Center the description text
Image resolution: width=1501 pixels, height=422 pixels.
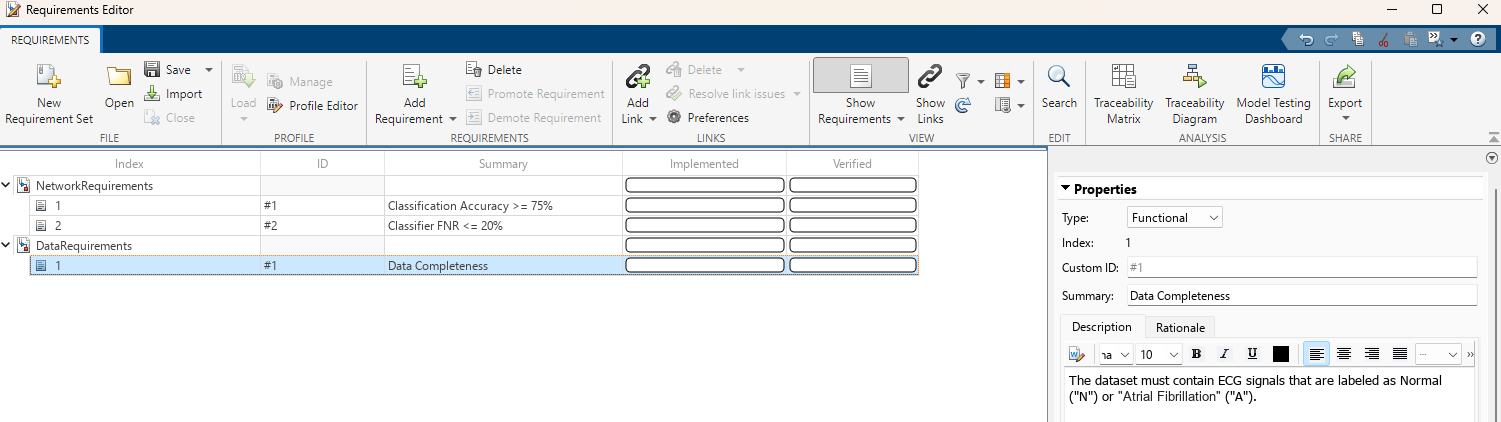tap(1345, 354)
